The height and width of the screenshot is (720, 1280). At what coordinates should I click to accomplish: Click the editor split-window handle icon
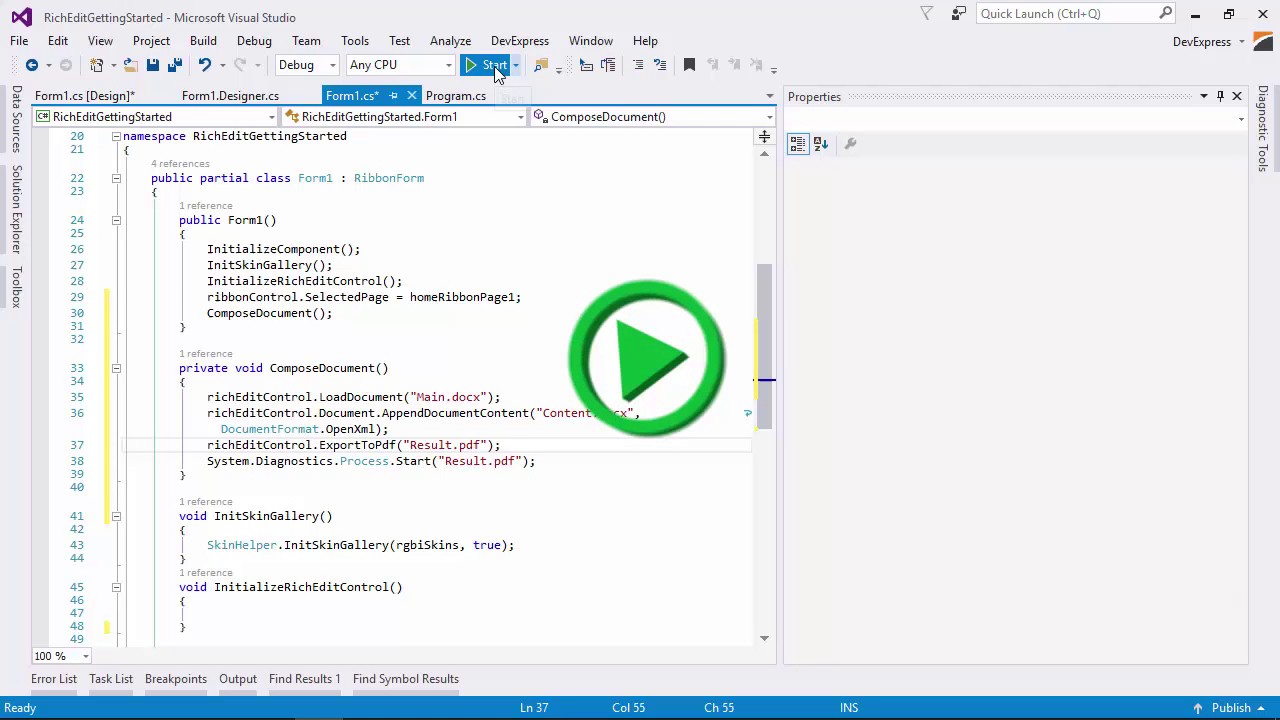pos(765,136)
